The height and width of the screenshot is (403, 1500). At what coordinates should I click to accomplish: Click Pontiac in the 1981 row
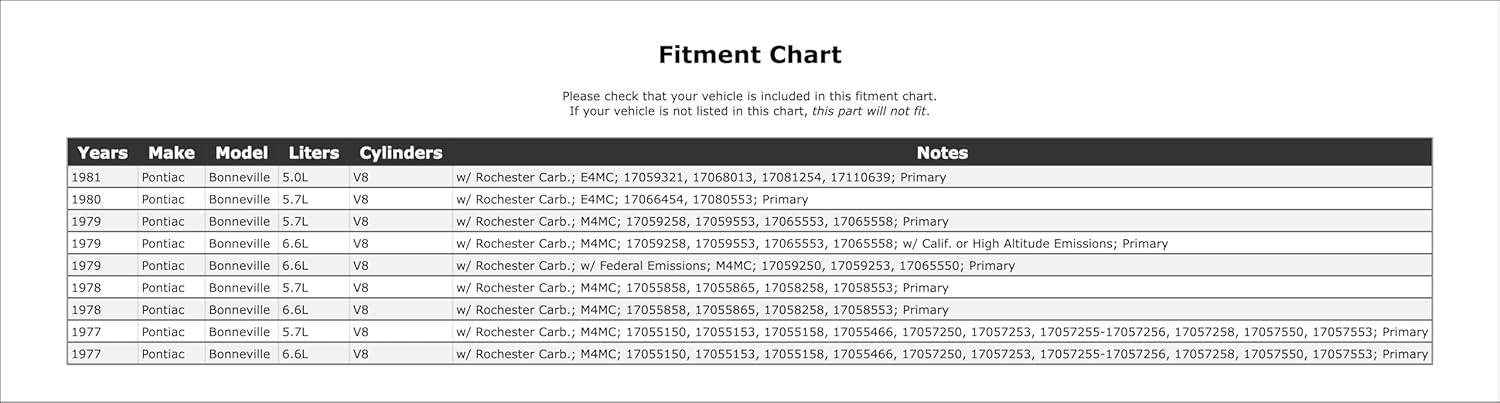click(163, 177)
